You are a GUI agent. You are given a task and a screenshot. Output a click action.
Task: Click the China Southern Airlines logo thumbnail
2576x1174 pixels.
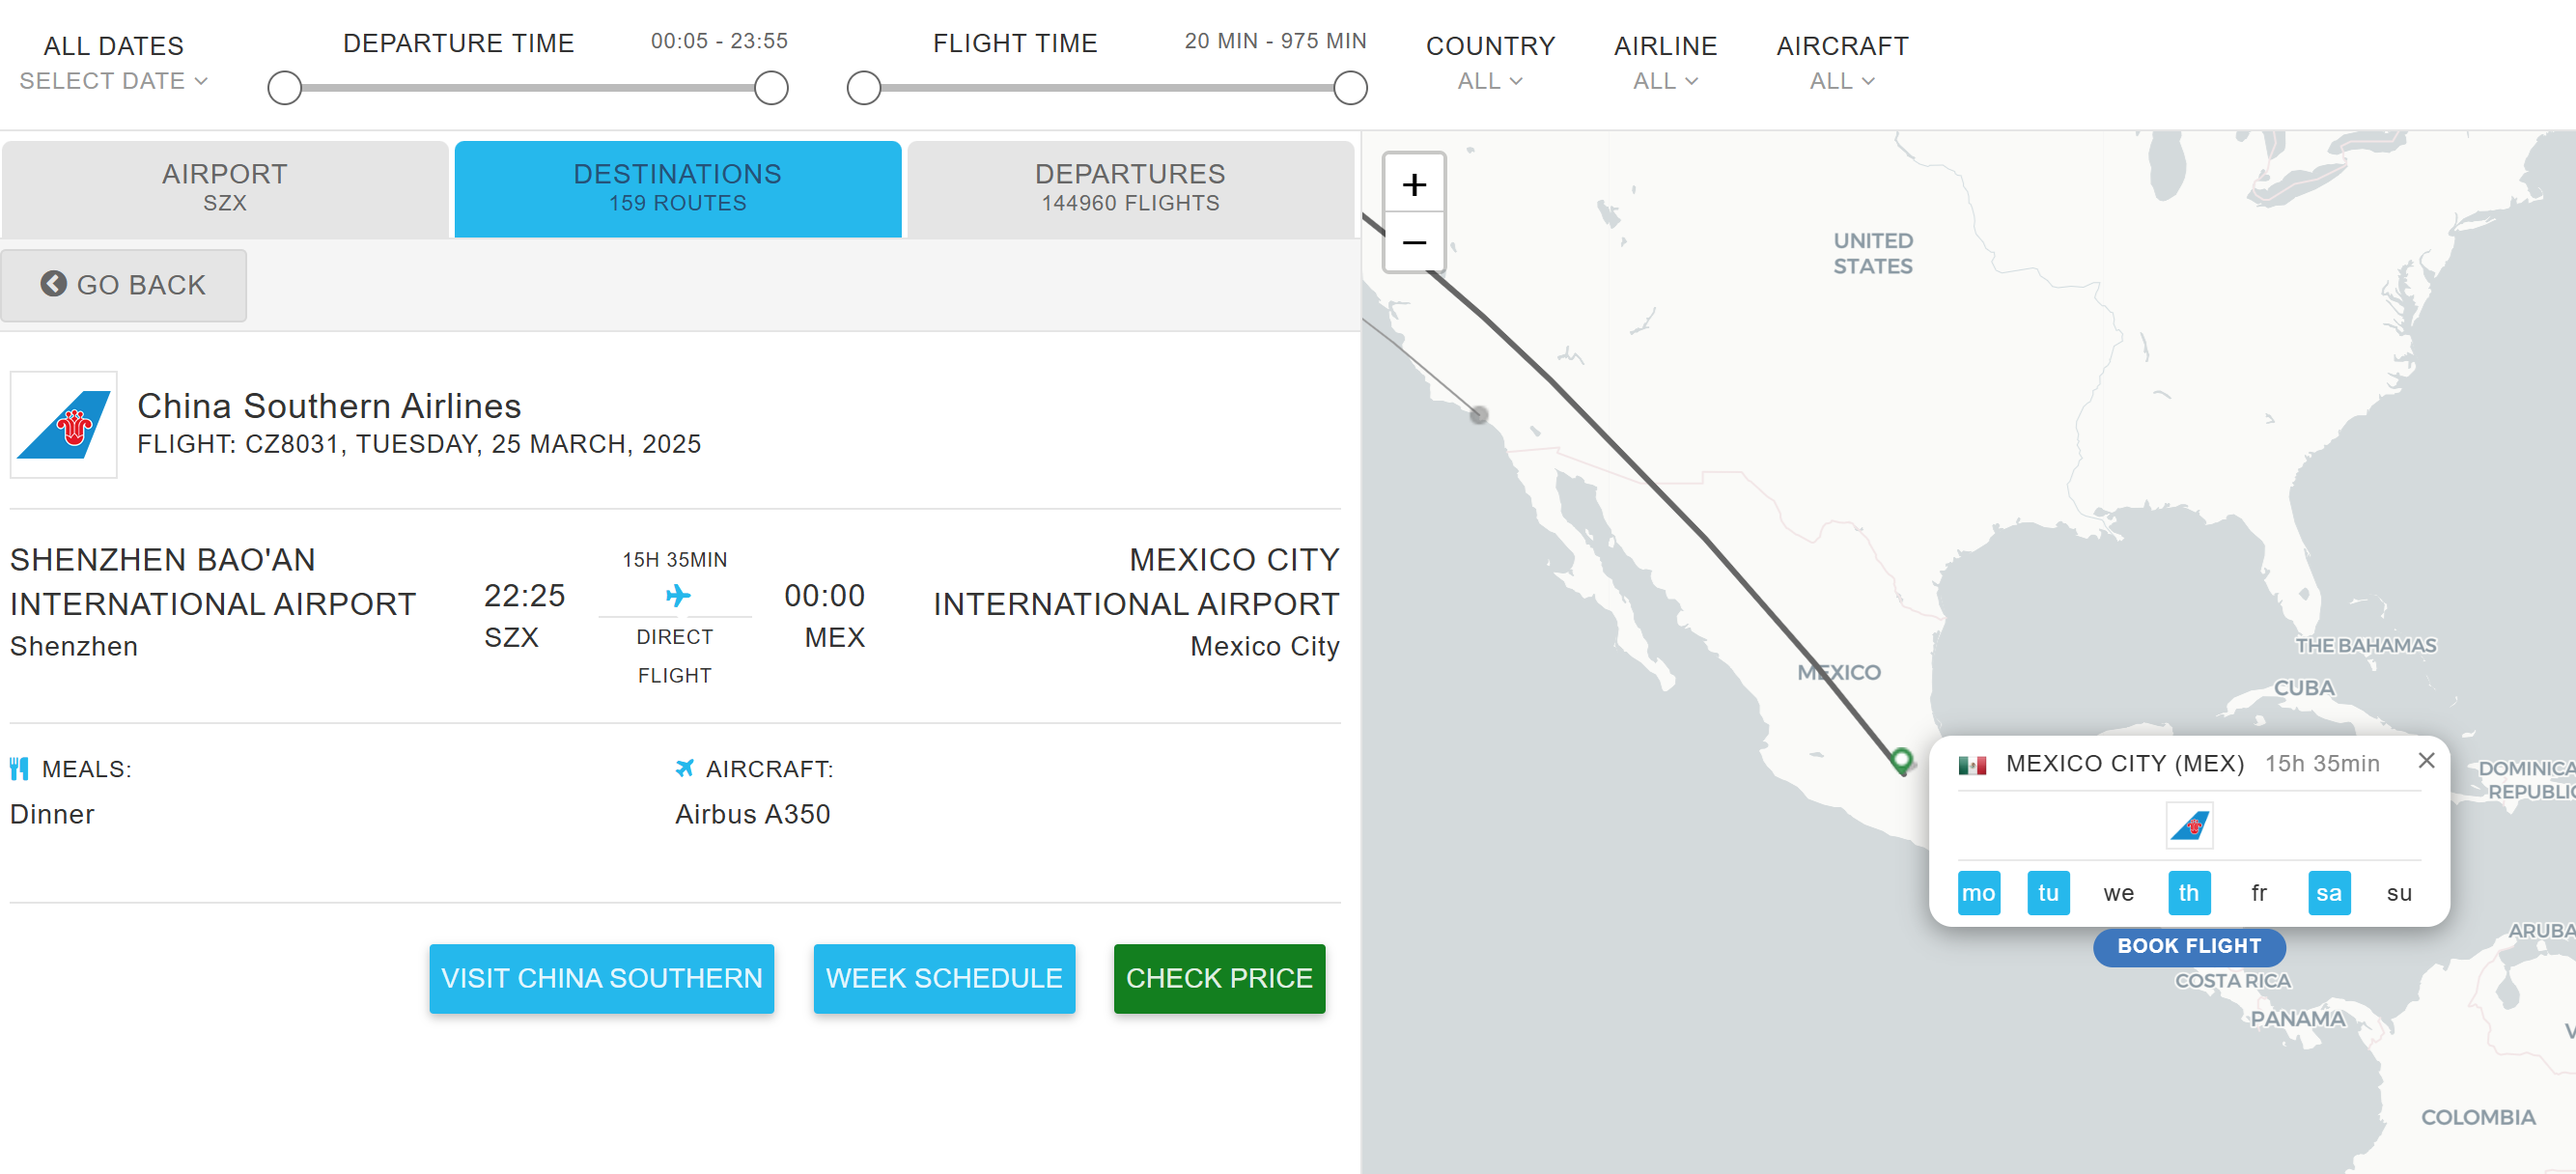click(64, 425)
